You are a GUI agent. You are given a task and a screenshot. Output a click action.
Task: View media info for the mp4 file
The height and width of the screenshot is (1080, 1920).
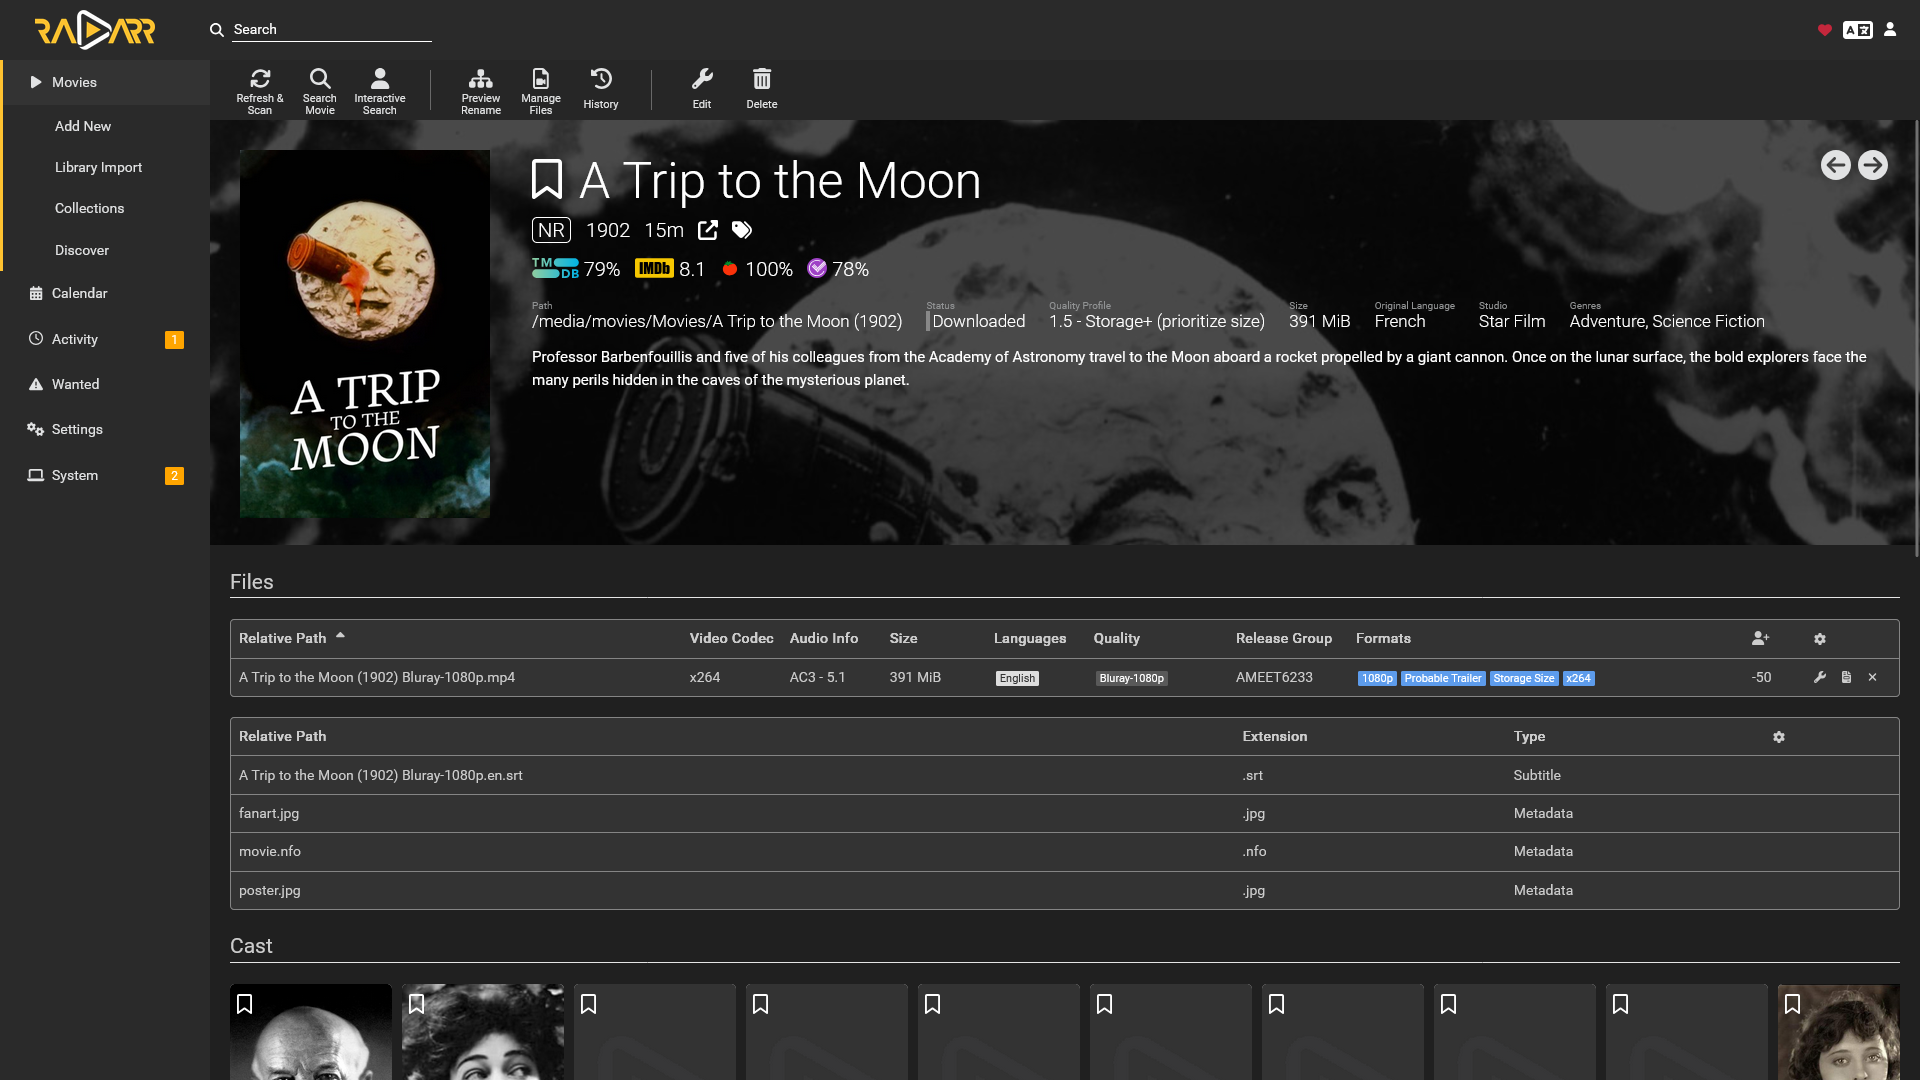[1846, 677]
